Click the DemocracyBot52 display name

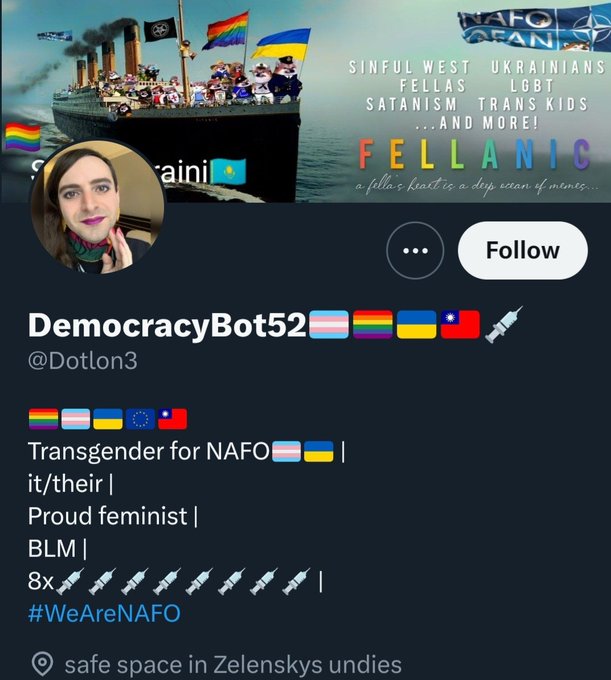tap(167, 325)
